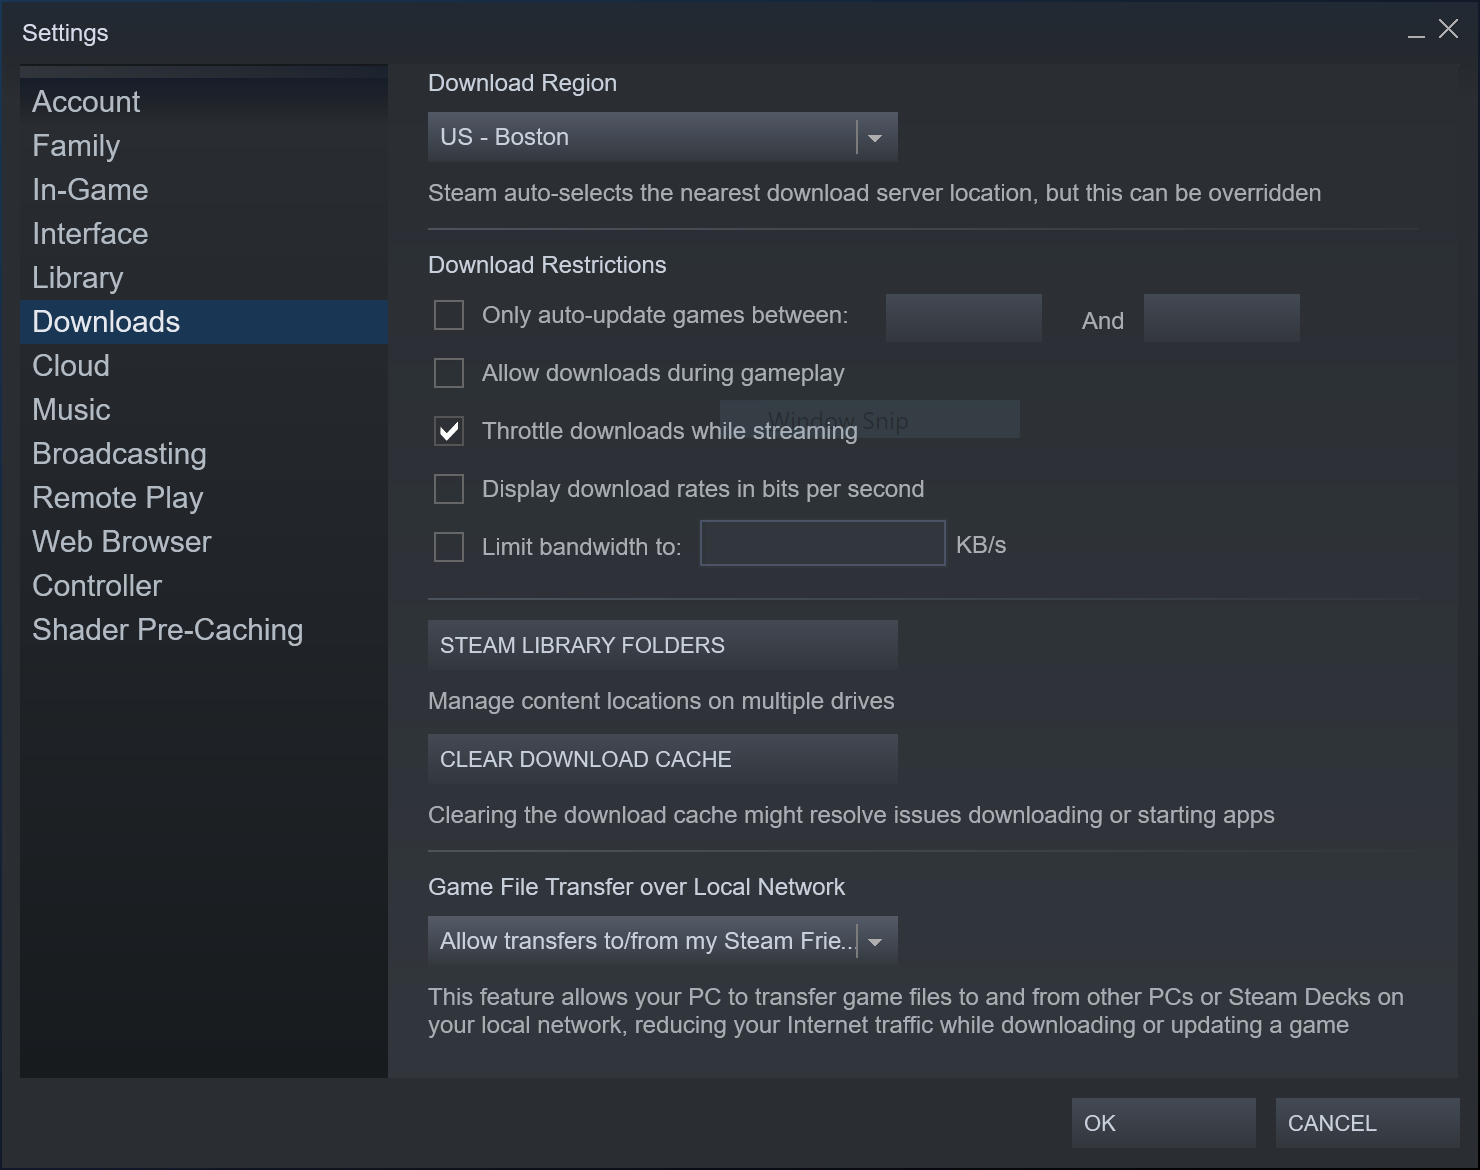Enable only auto-update games between checkbox

click(x=449, y=315)
